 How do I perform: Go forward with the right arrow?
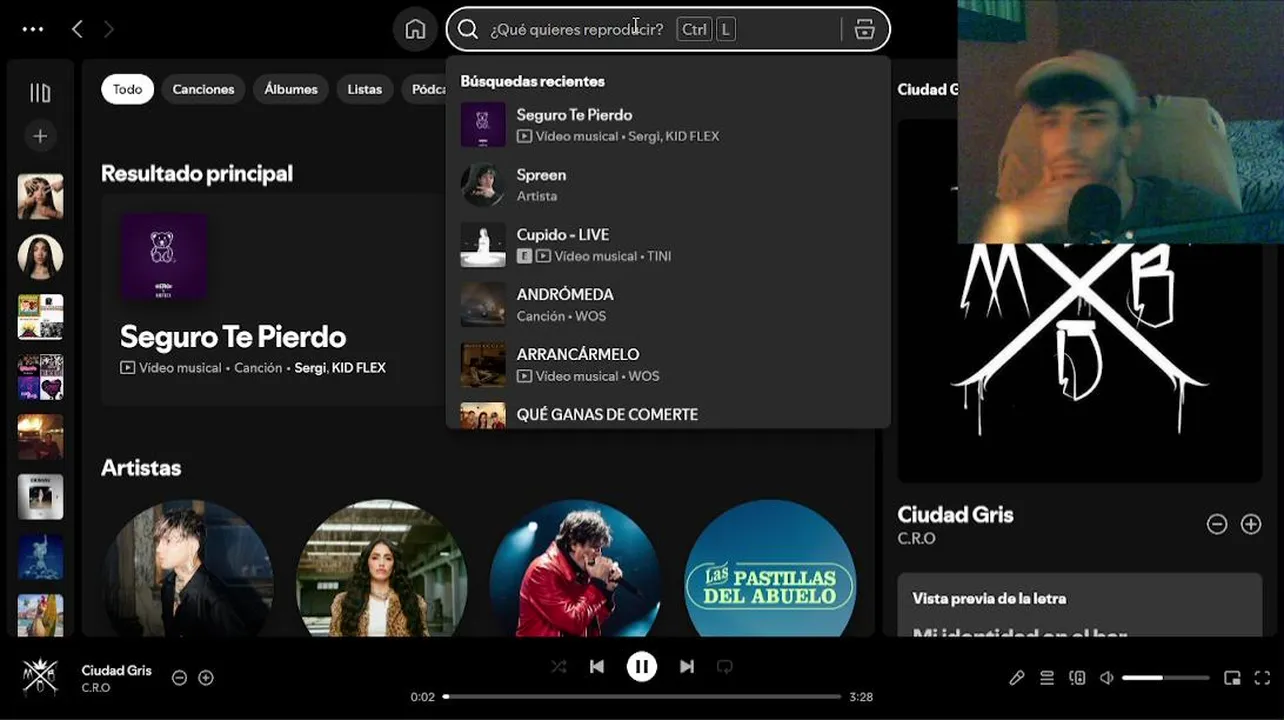click(109, 29)
